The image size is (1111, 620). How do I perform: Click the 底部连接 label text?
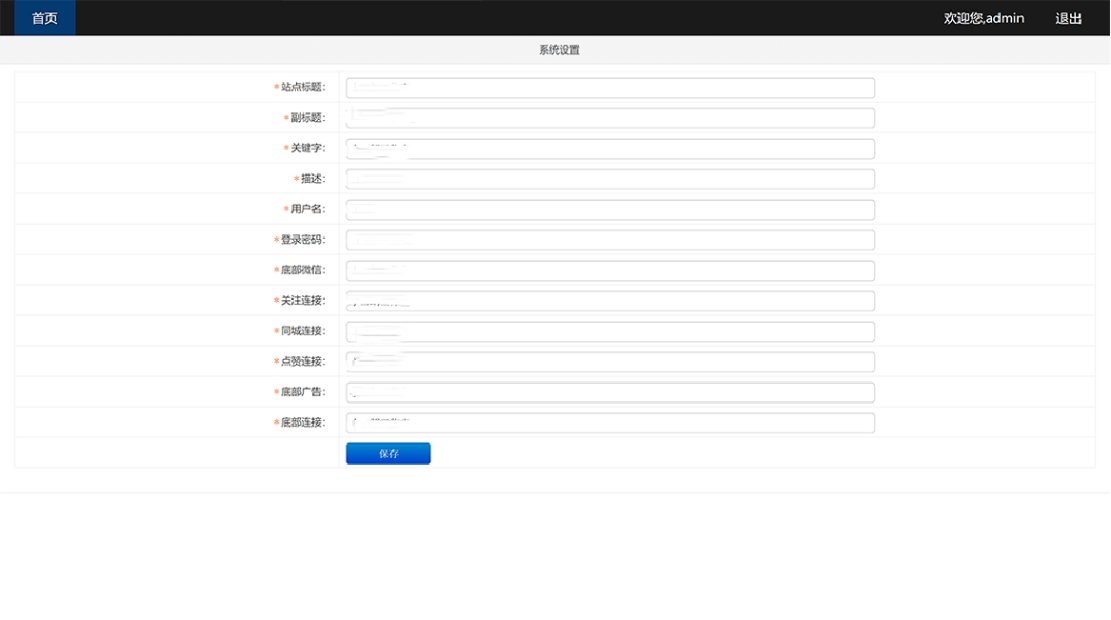click(302, 423)
